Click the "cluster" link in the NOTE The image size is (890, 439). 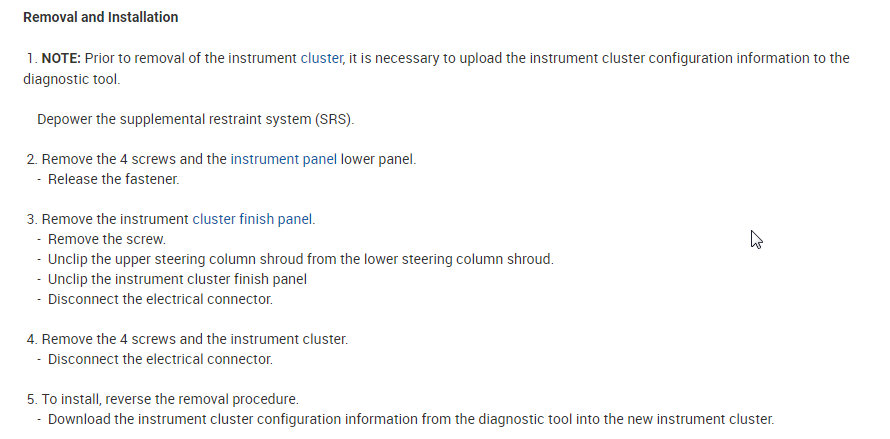(x=321, y=58)
